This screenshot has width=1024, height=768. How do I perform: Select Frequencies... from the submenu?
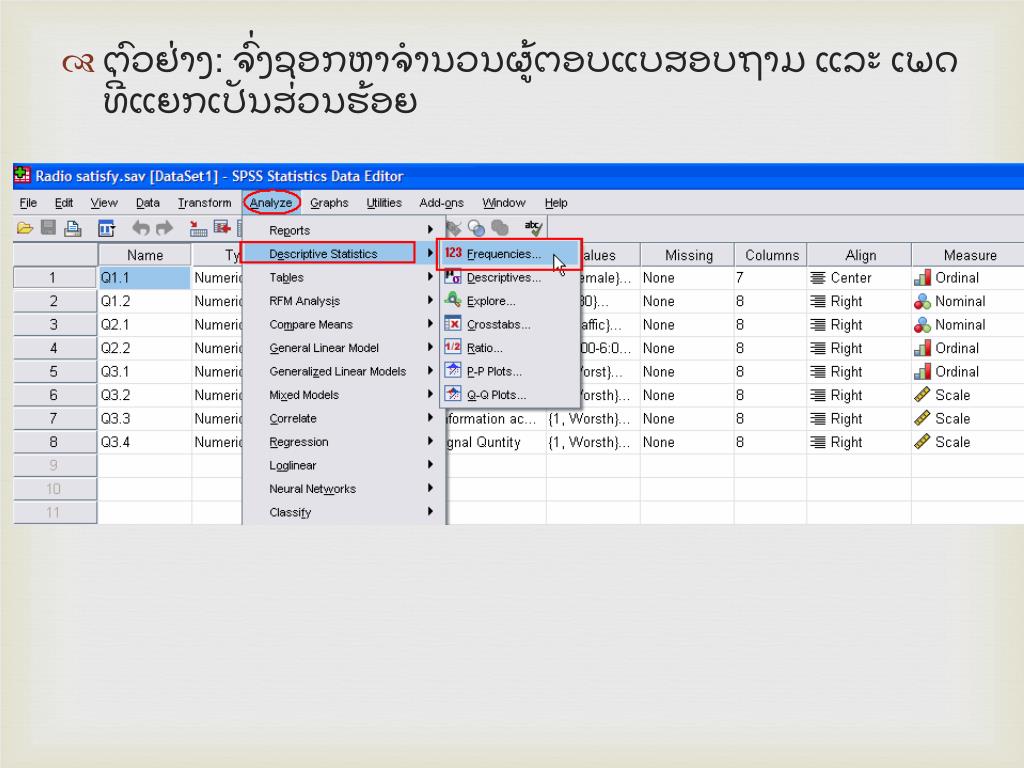pyautogui.click(x=509, y=254)
